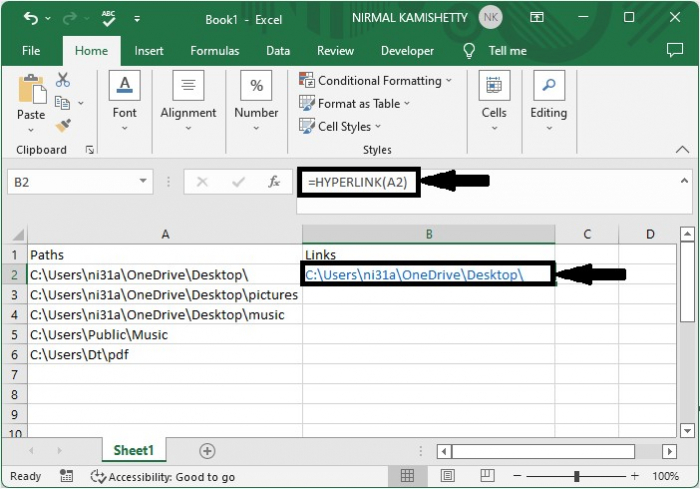Viewport: 700px width, 489px height.
Task: Click the Redo arrow icon
Action: [70, 18]
